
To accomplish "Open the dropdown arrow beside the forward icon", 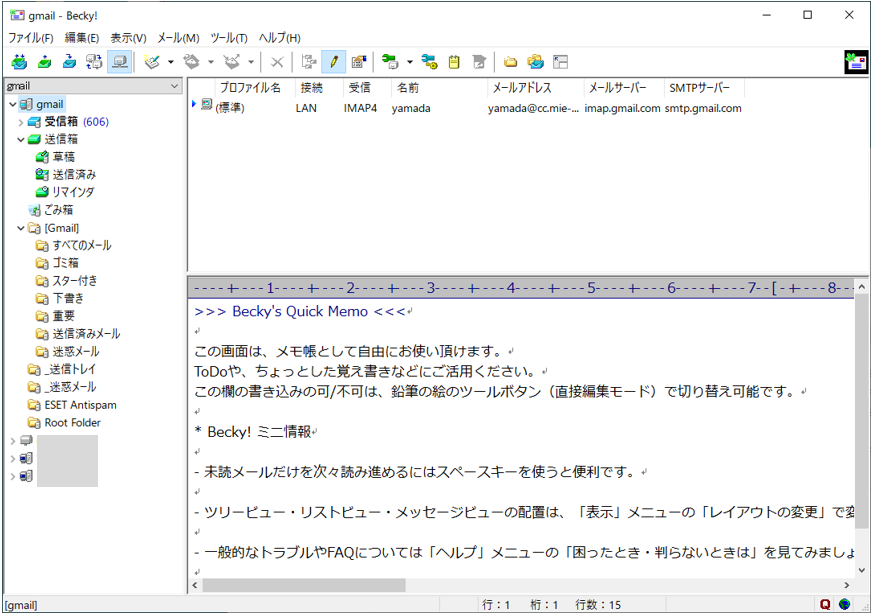I will pyautogui.click(x=251, y=62).
